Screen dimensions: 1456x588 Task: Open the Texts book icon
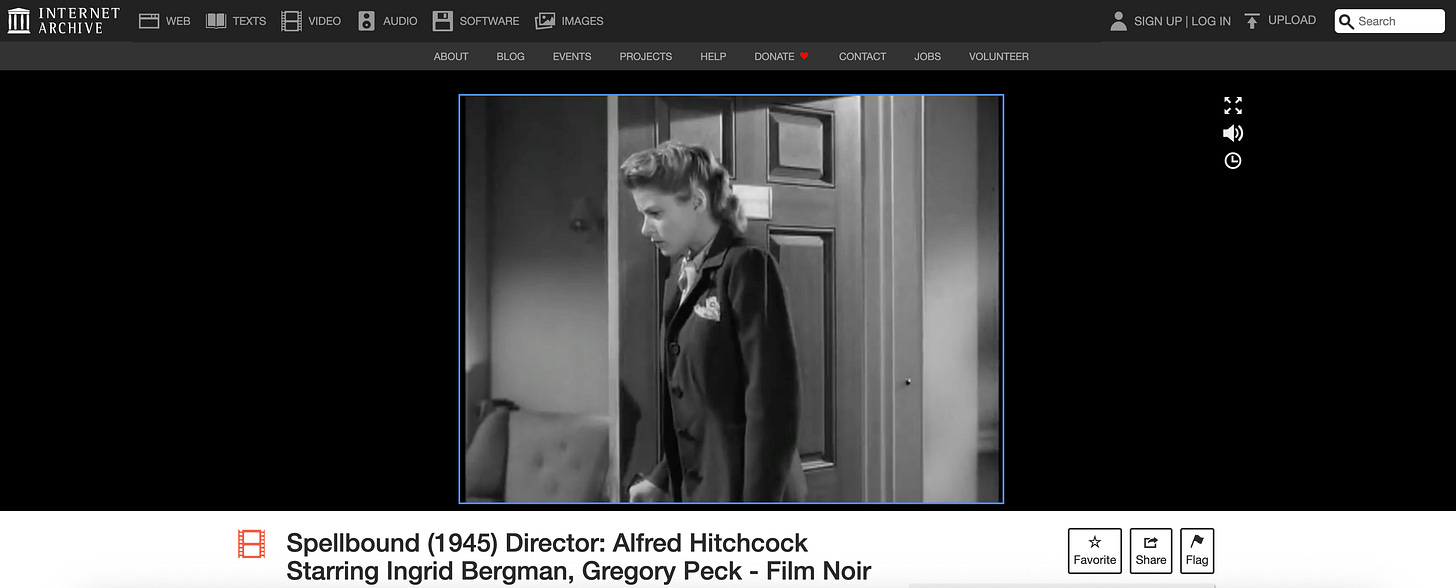216,21
